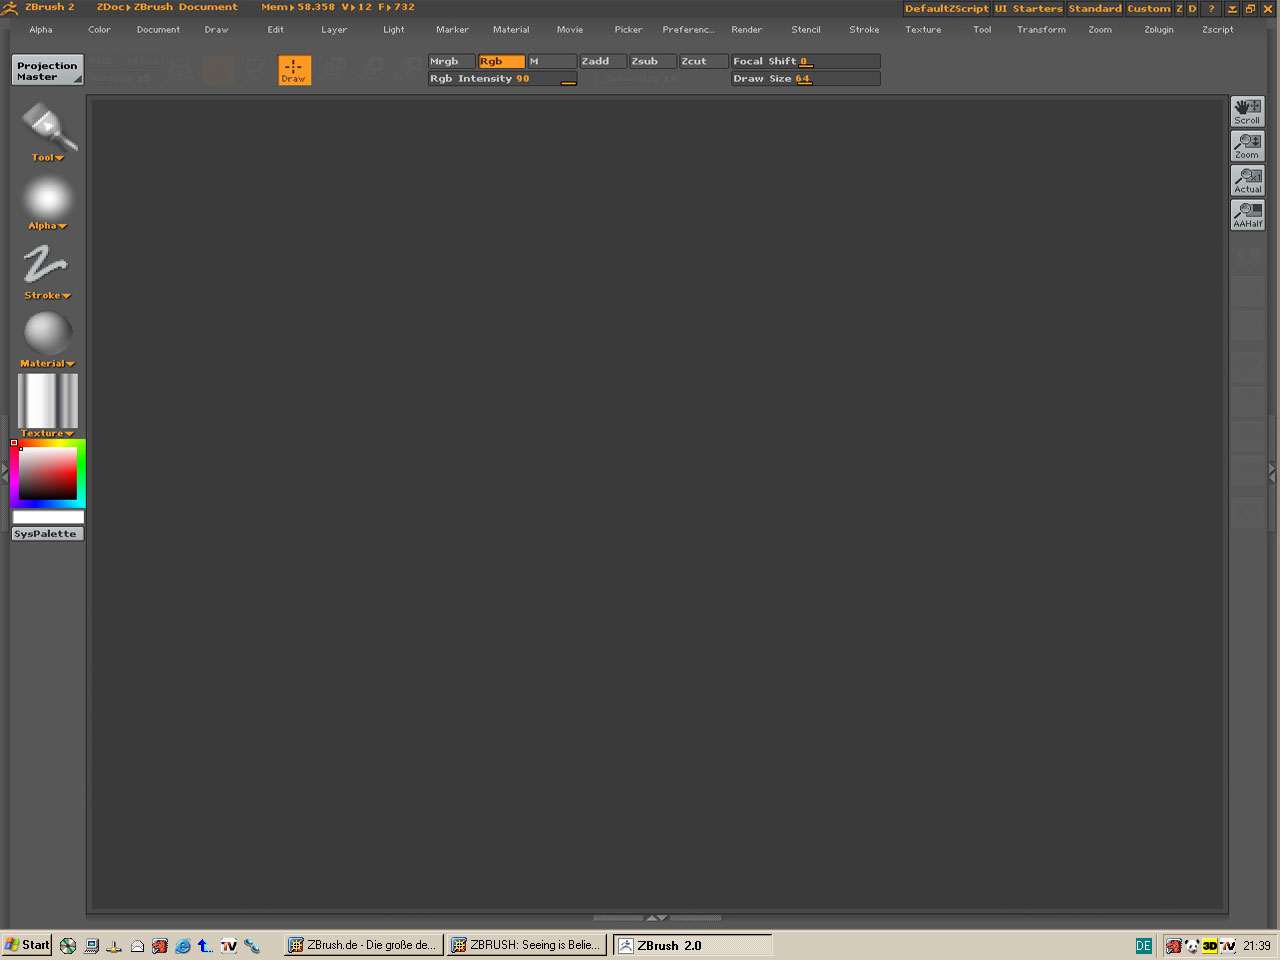Click the Actual size icon
This screenshot has width=1280, height=960.
pos(1247,180)
